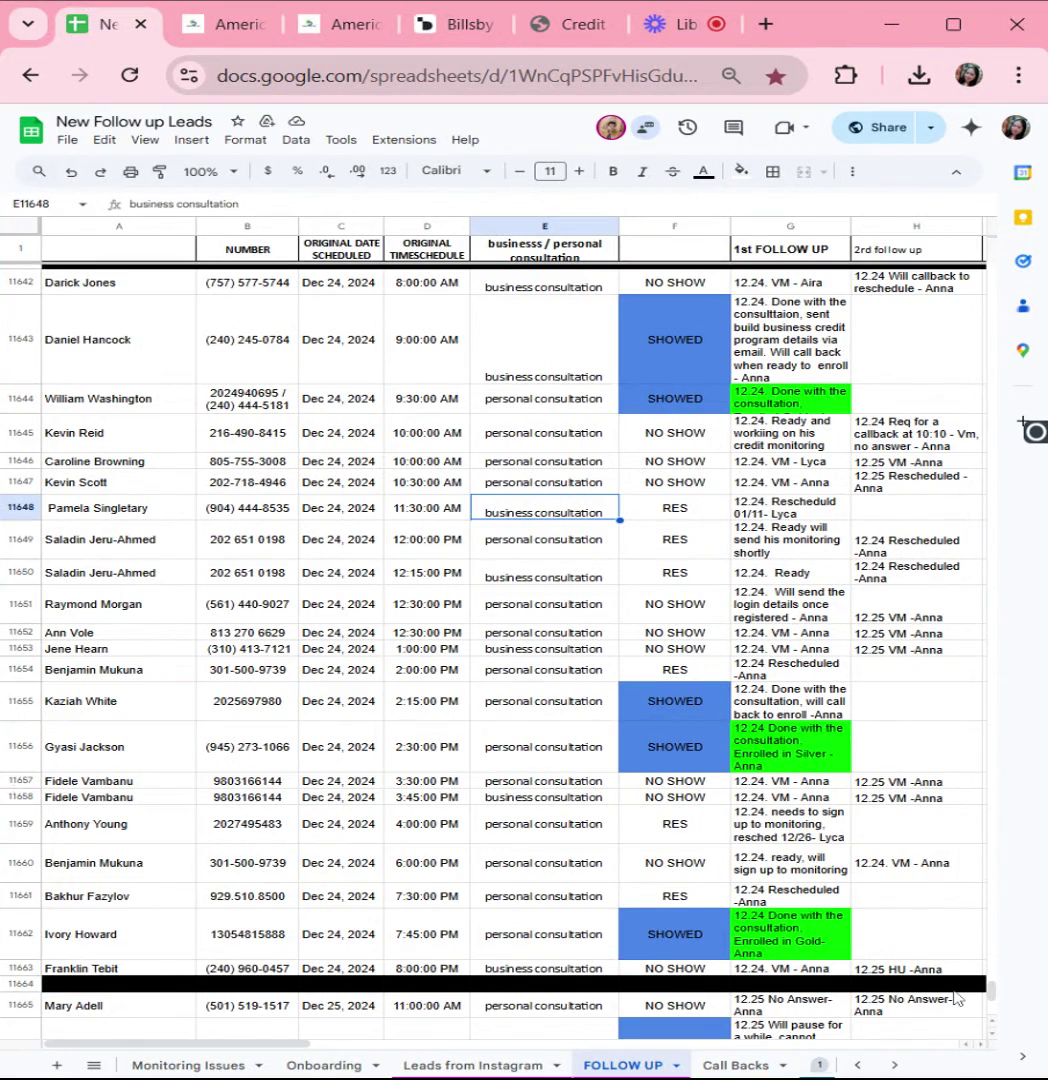Screen dimensions: 1048x1080
Task: Toggle bold formatting
Action: (613, 172)
